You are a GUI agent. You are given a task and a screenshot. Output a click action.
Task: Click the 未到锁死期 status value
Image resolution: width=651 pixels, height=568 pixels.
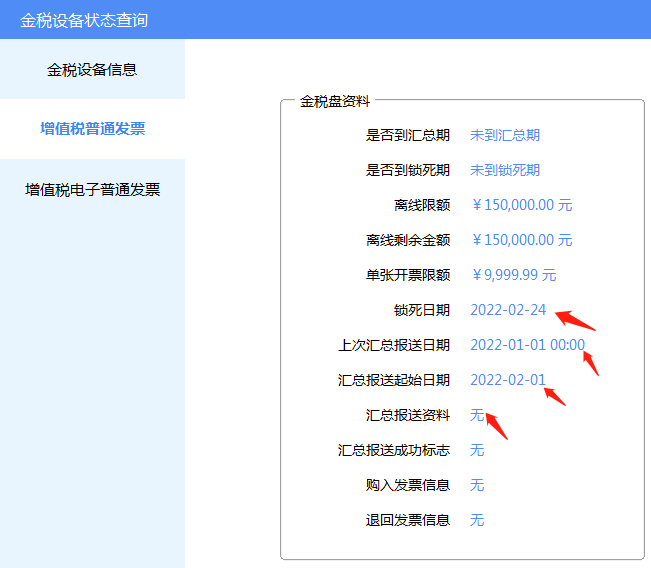504,170
